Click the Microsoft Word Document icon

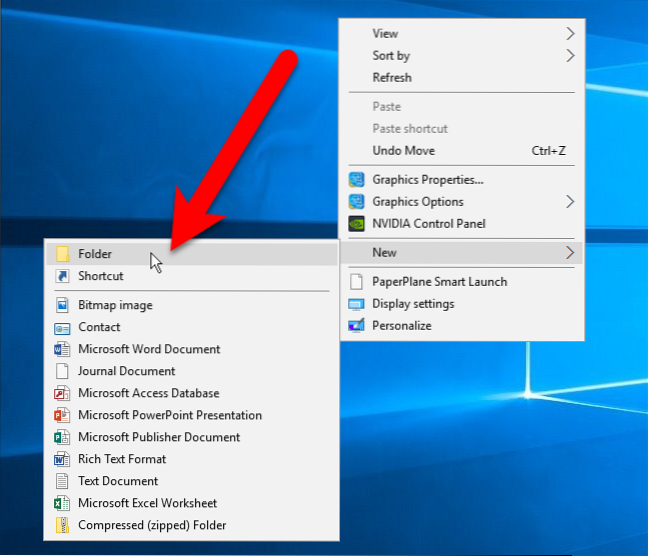(62, 350)
